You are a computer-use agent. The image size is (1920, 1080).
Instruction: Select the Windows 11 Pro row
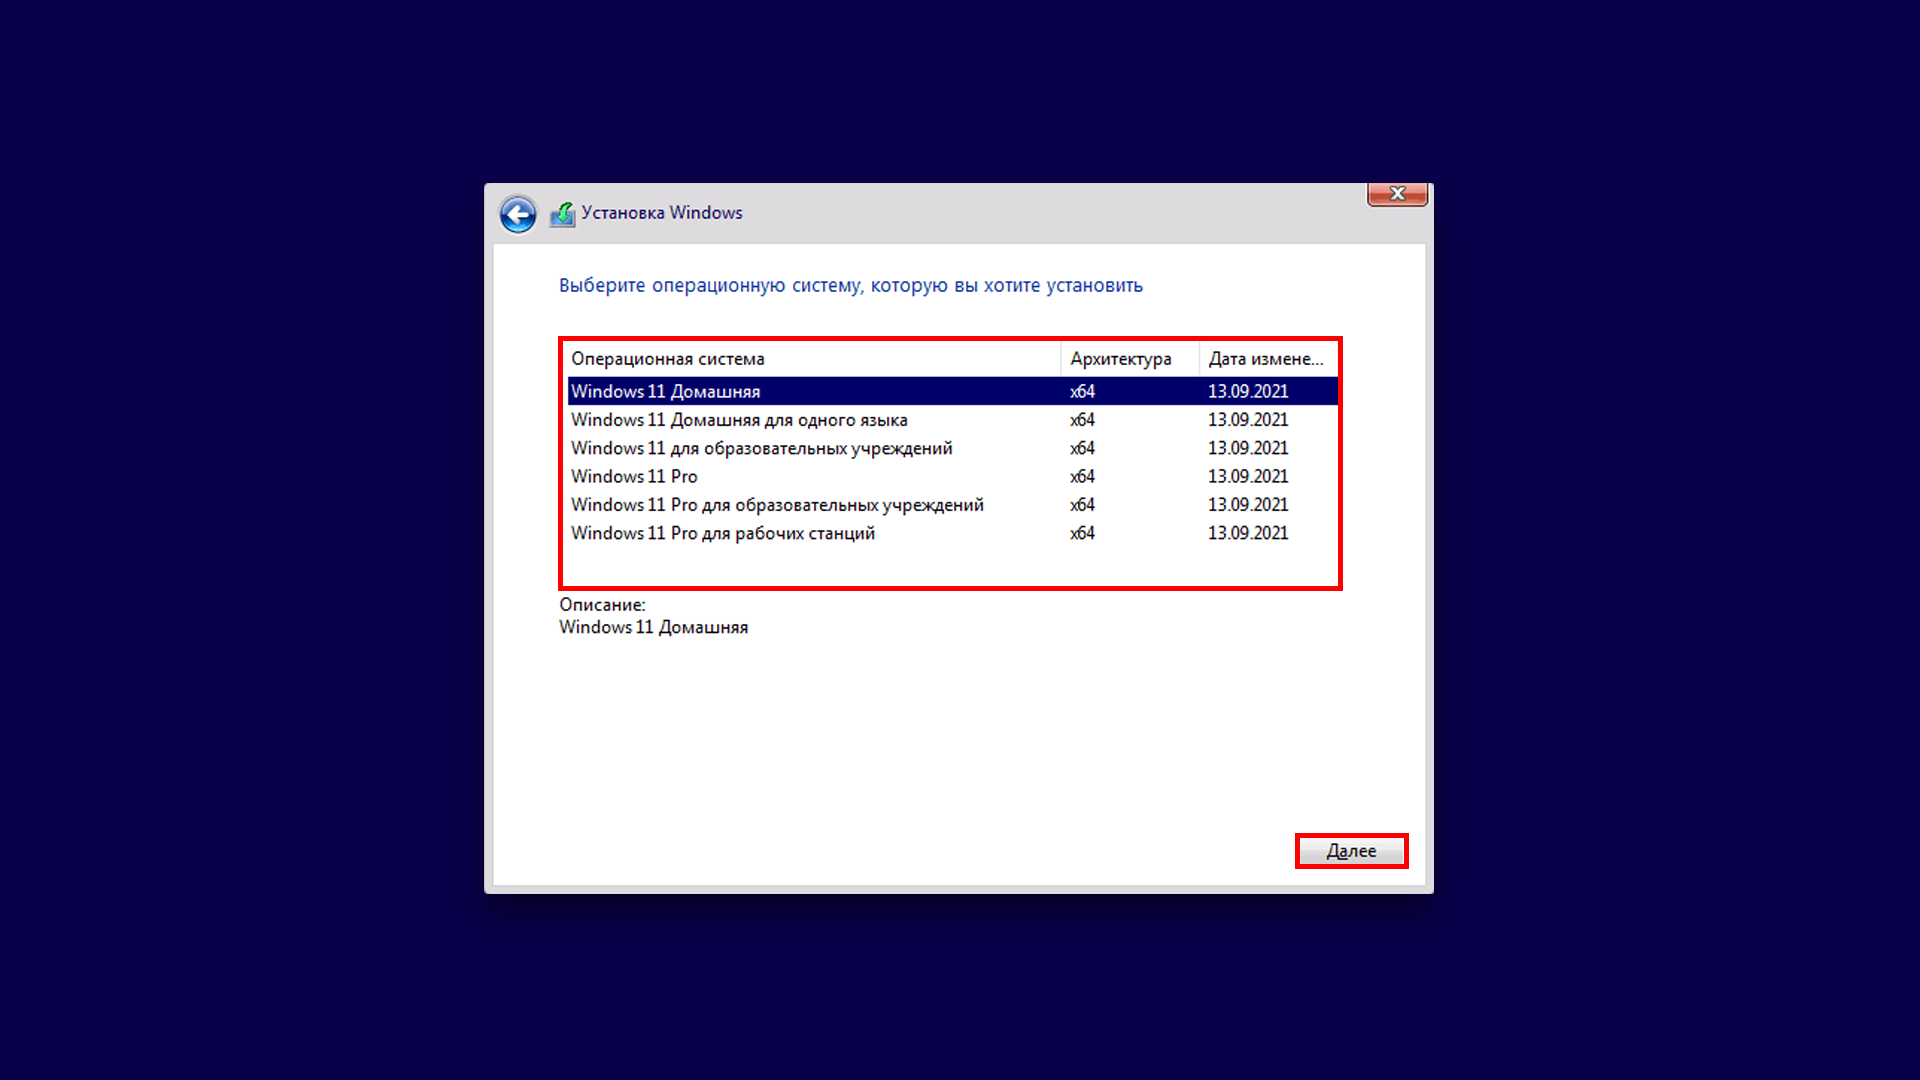click(634, 477)
